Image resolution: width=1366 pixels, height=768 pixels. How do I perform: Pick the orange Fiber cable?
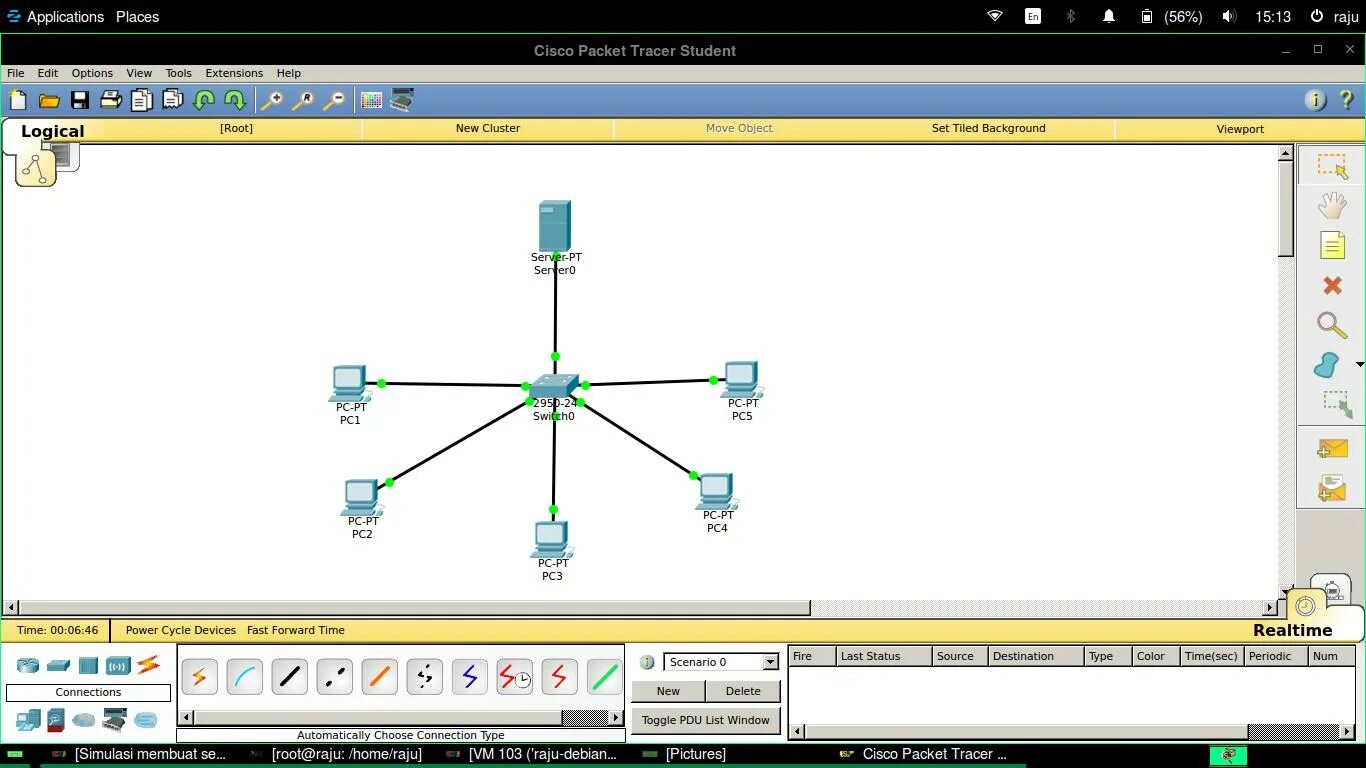[379, 677]
